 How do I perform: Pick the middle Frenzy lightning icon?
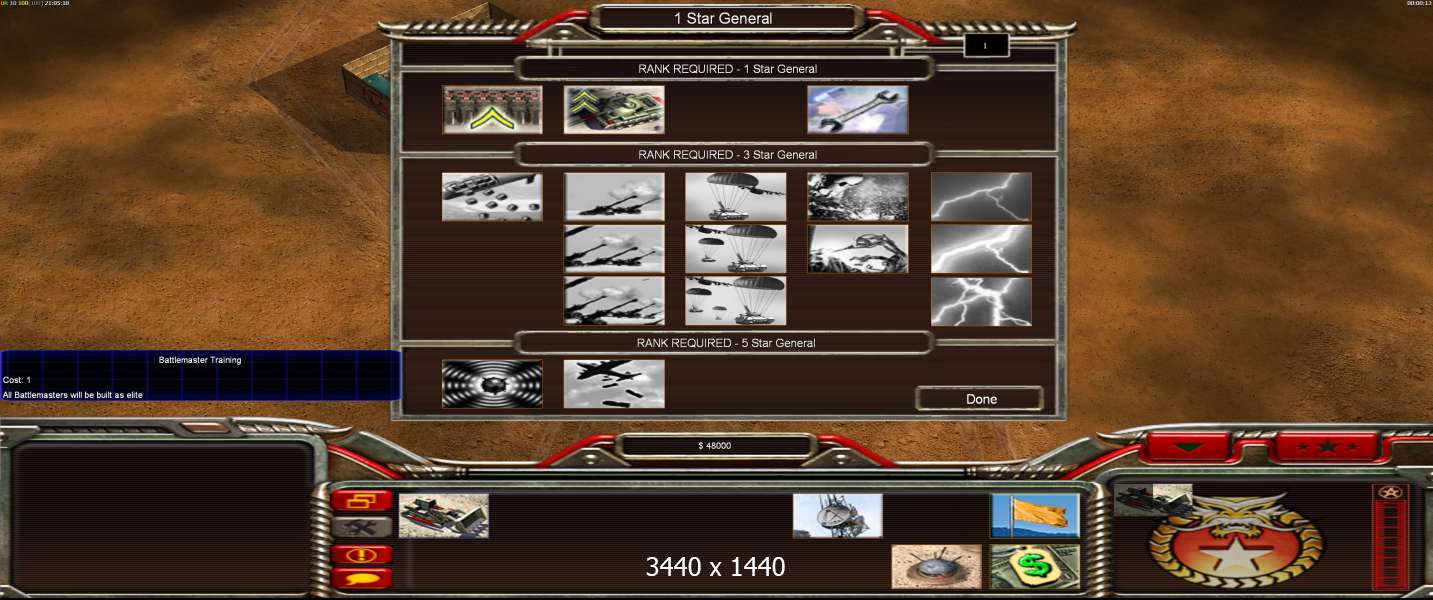coord(981,248)
